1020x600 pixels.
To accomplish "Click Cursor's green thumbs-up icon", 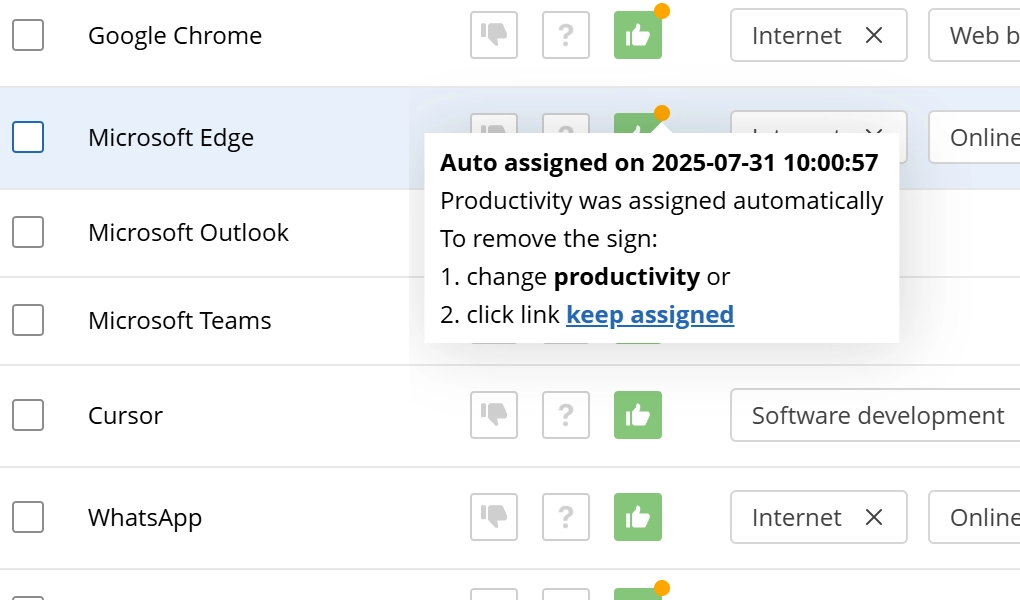I will (x=637, y=415).
